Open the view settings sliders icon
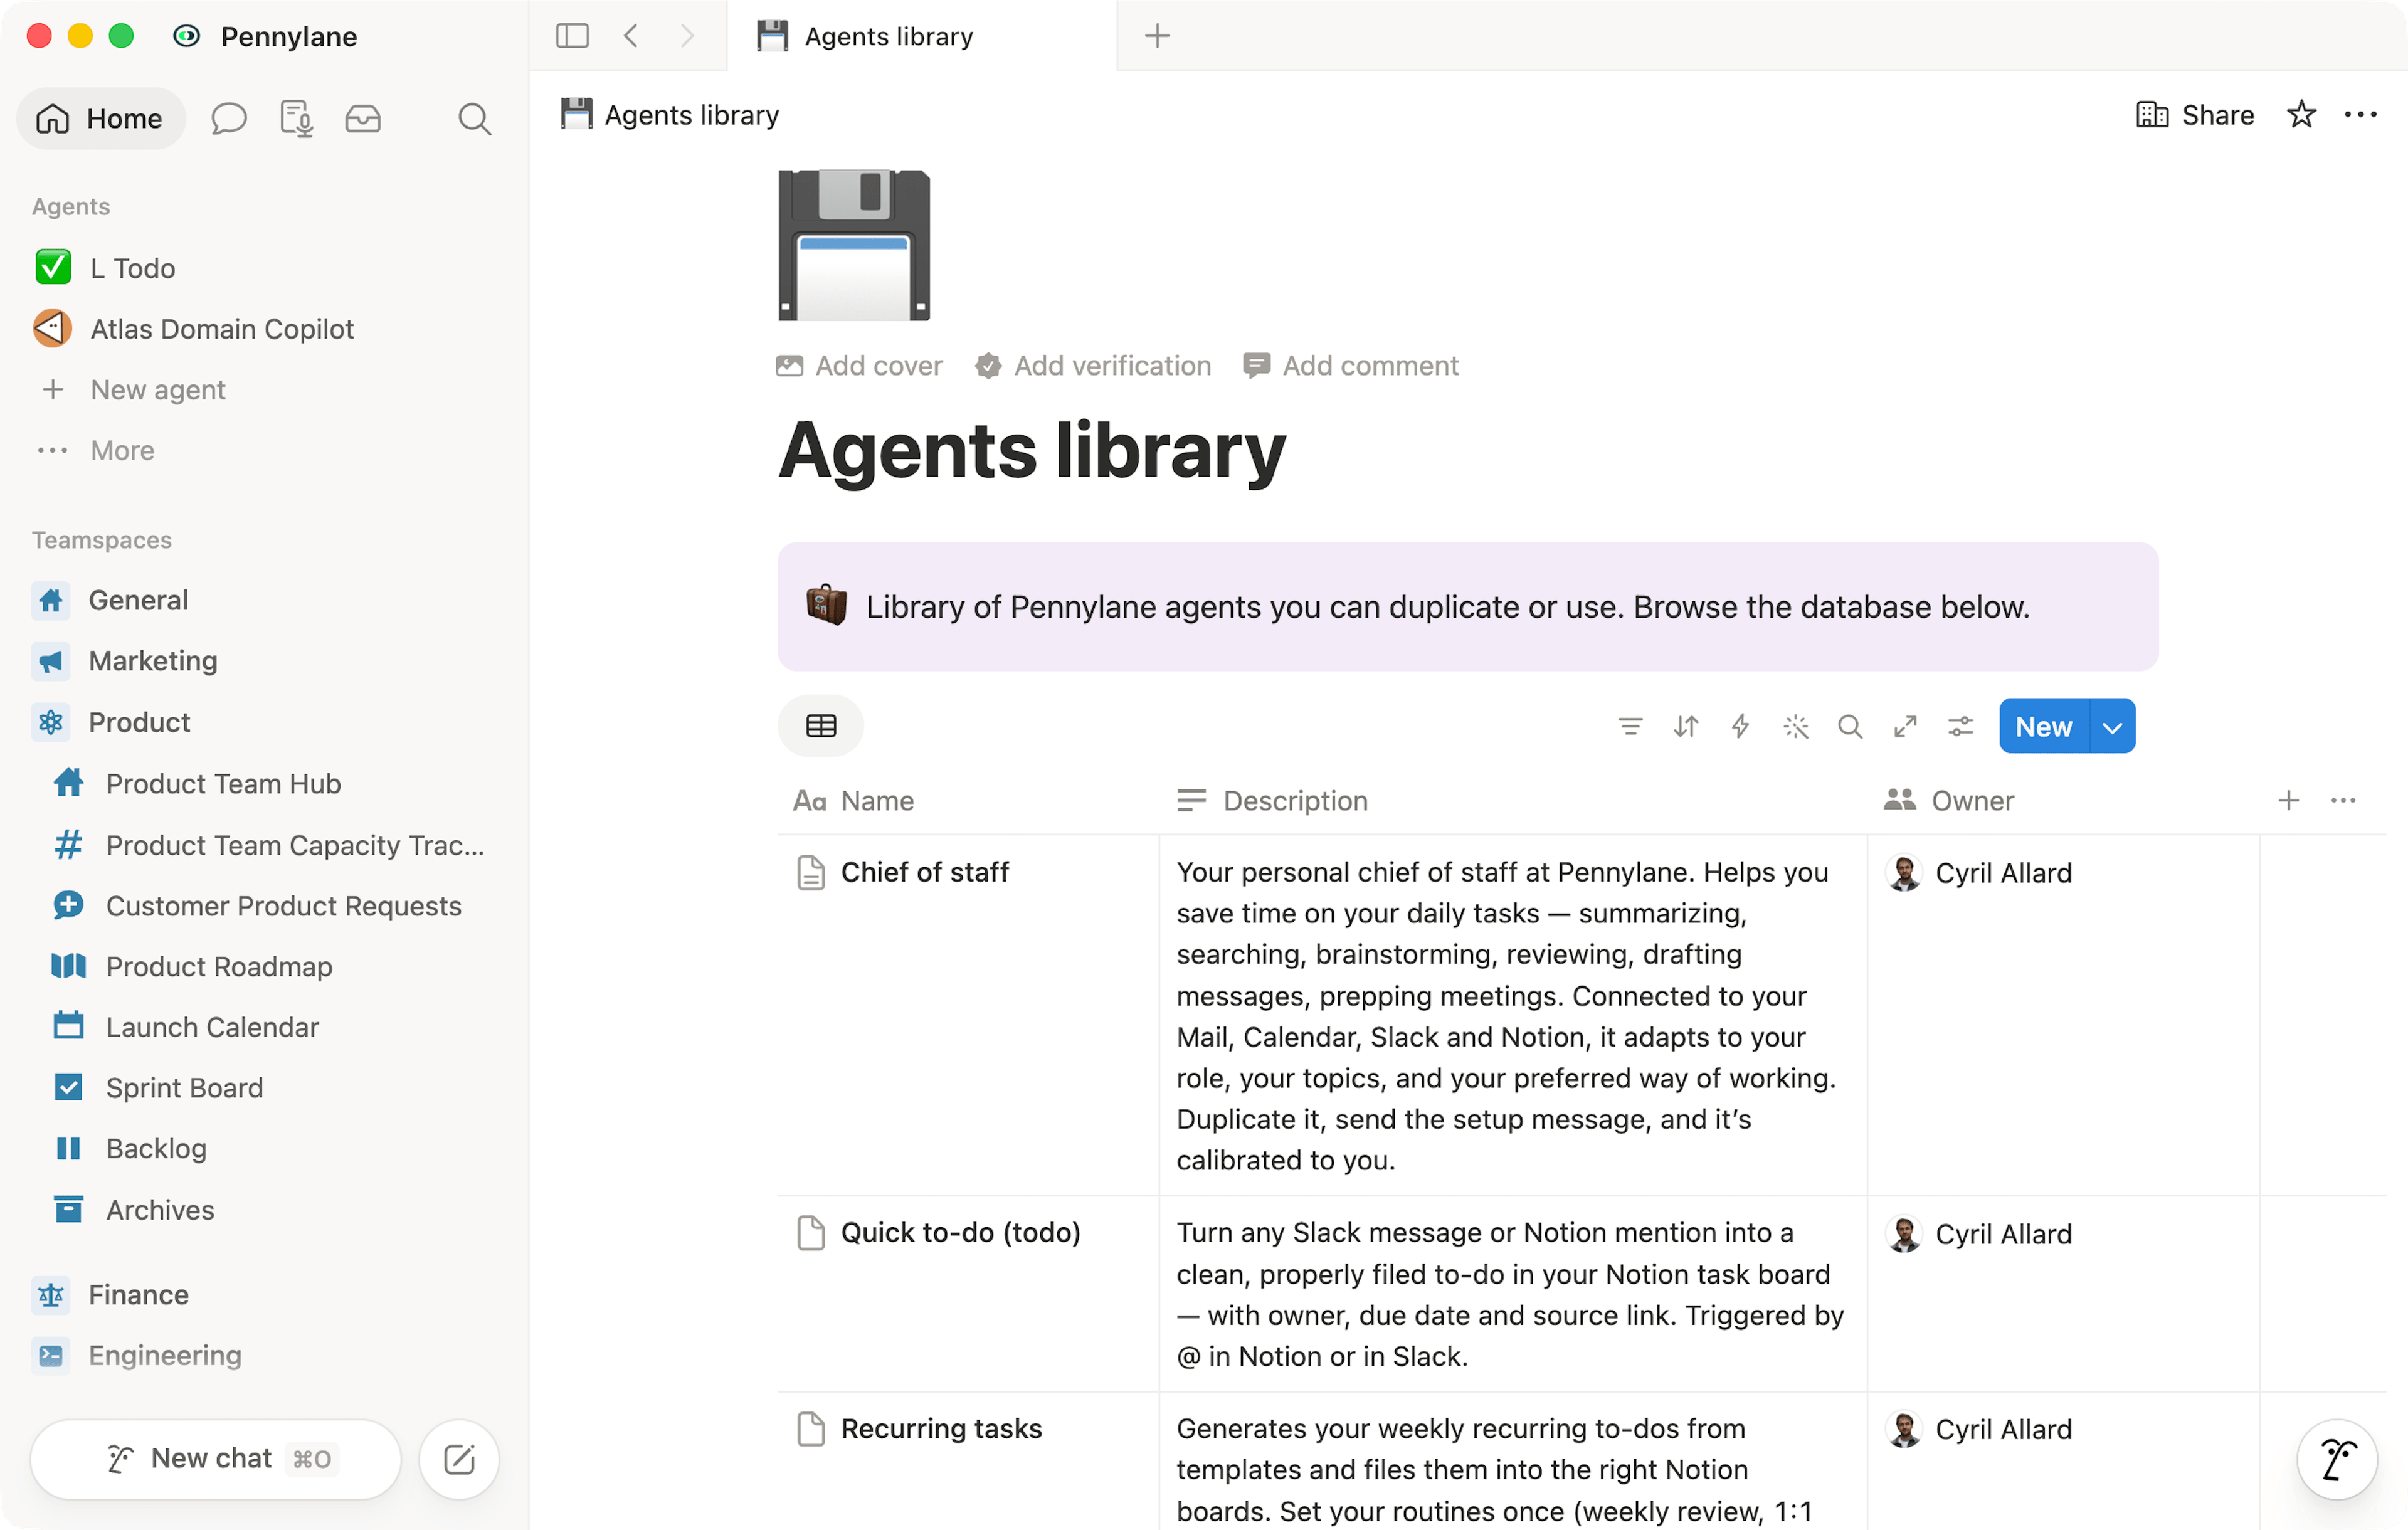 1960,726
